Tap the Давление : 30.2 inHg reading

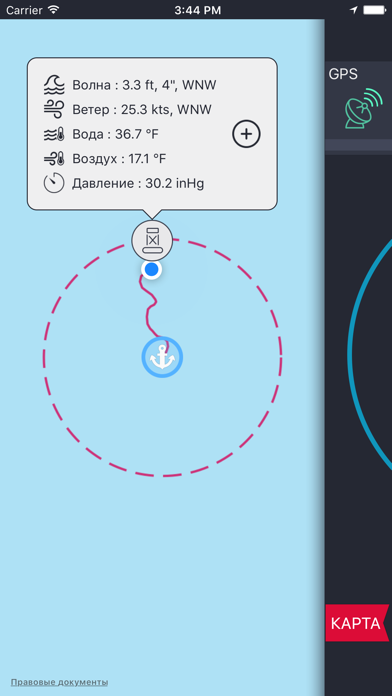[x=138, y=183]
